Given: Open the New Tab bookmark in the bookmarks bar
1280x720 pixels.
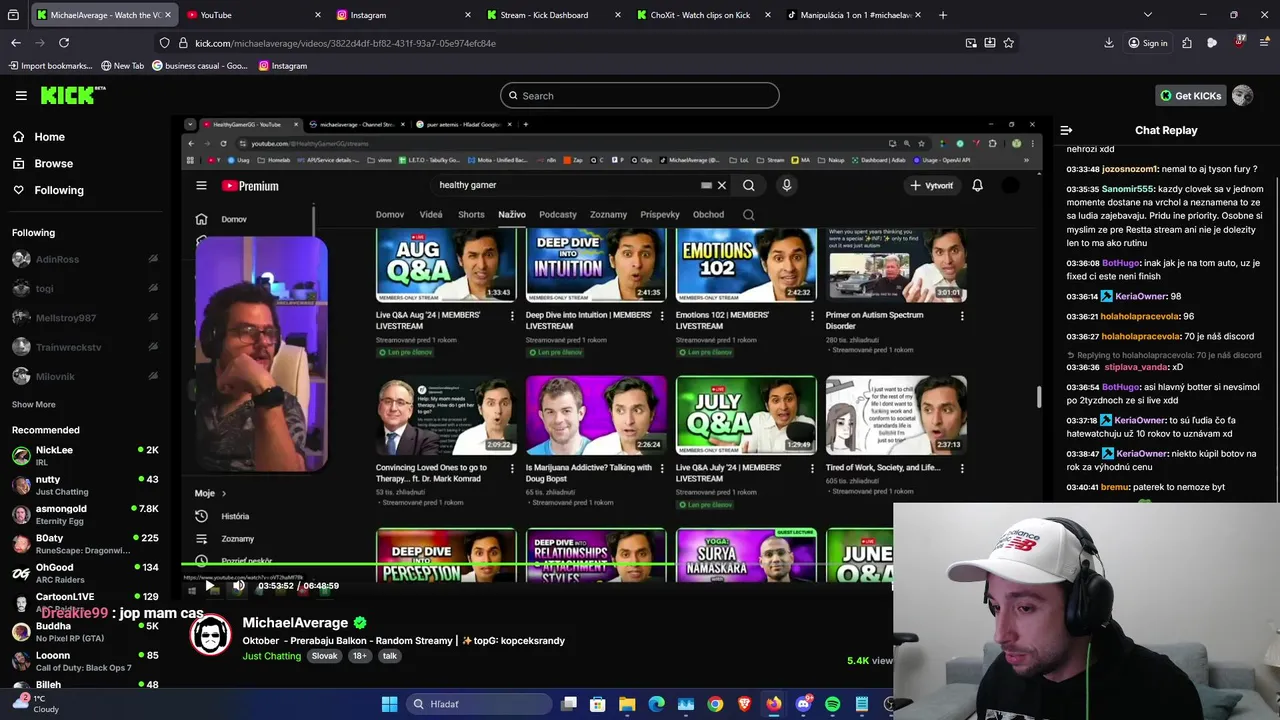Looking at the screenshot, I should click(122, 66).
